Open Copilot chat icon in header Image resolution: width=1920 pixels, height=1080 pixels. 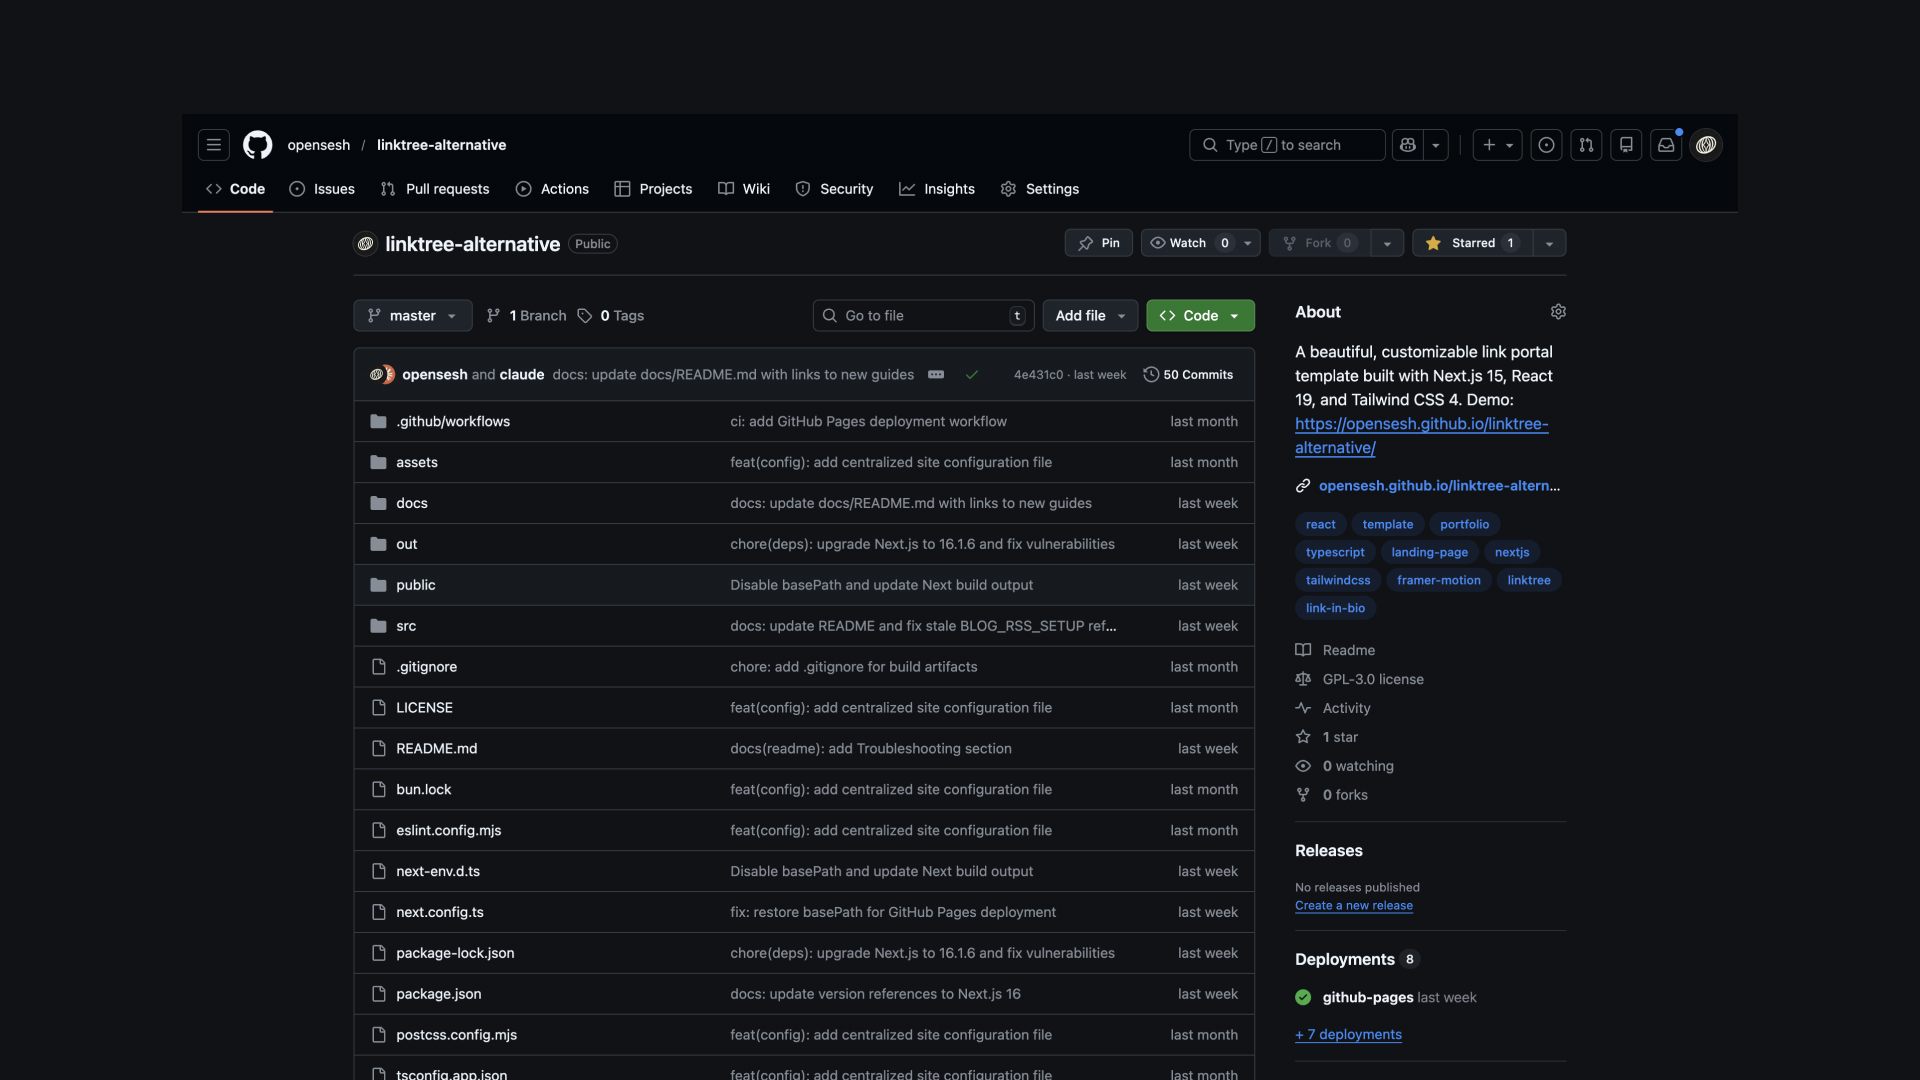click(1408, 145)
